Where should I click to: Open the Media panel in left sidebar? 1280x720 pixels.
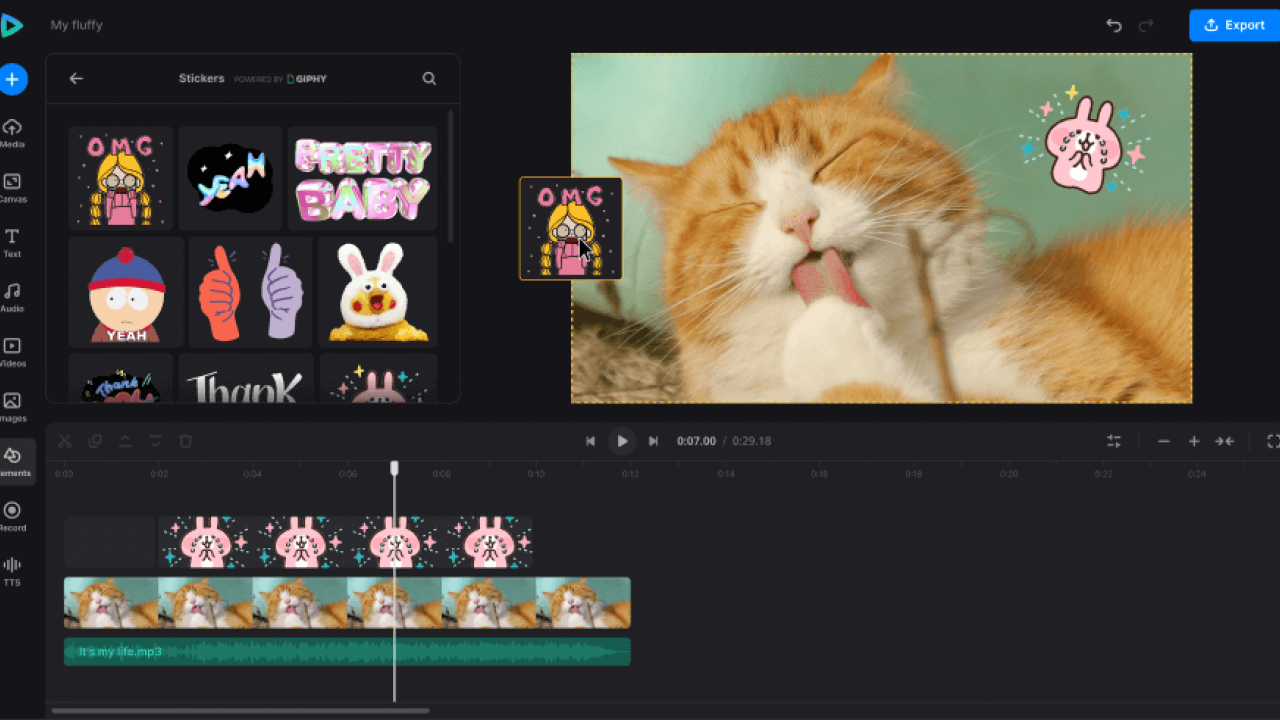[13, 131]
